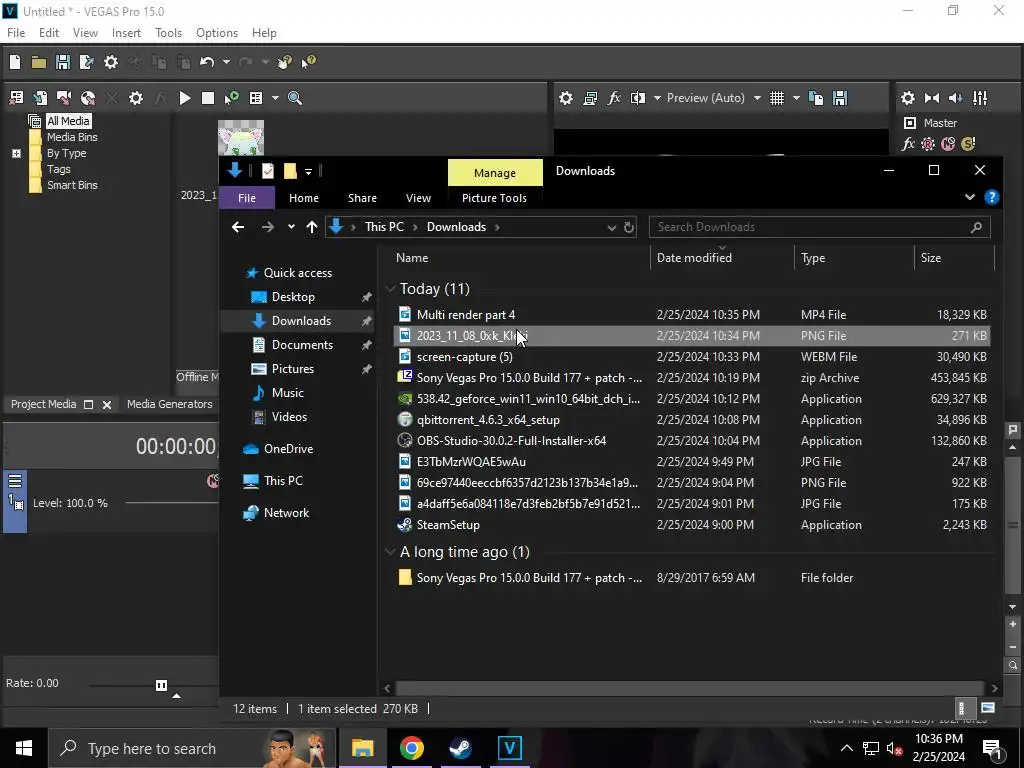Copy preview snapshot to clipboard
The image size is (1024, 768).
coord(816,98)
